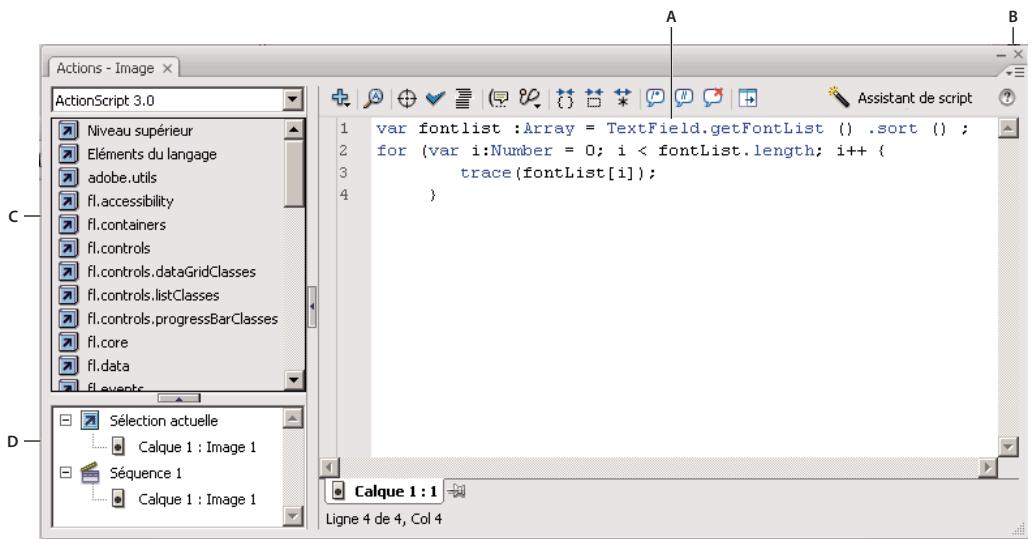Viewport: 1034px width, 539px height.
Task: Click code line 2 with the for loop
Action: click(x=630, y=150)
